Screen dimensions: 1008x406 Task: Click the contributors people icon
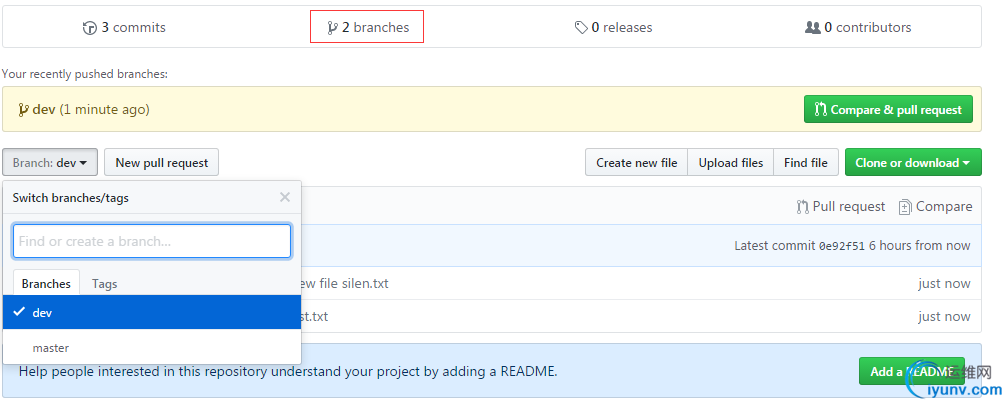point(812,28)
